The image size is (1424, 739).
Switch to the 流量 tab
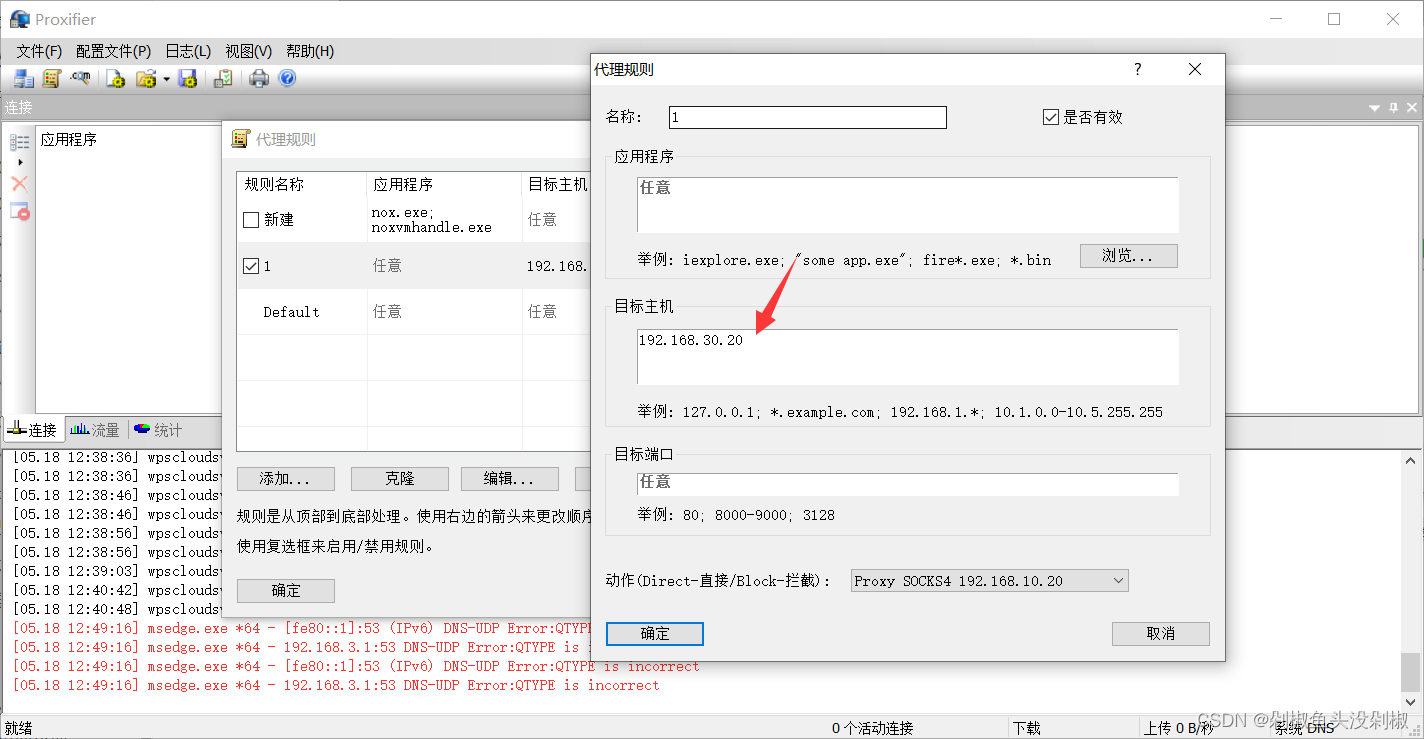click(95, 430)
